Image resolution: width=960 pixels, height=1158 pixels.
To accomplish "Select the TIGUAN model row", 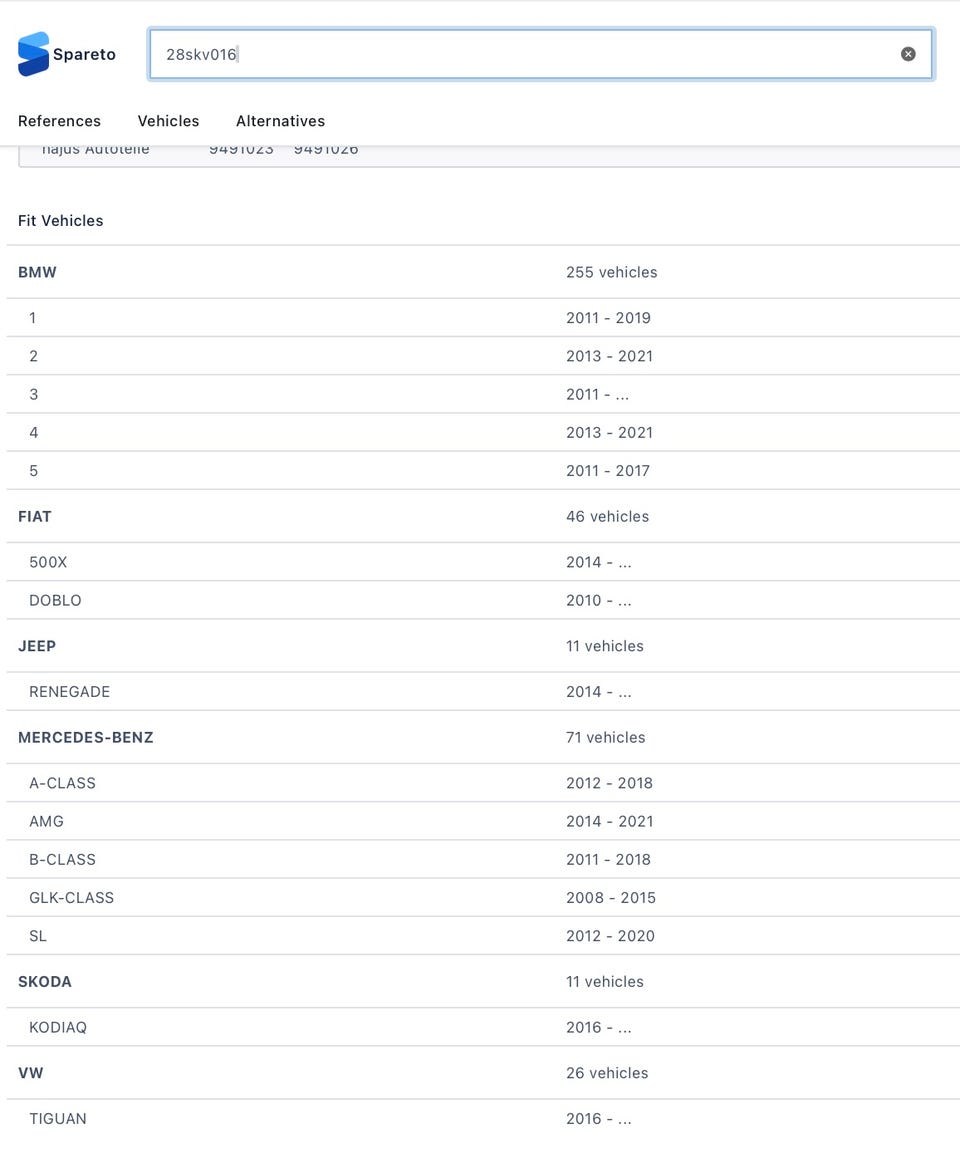I will (483, 1118).
